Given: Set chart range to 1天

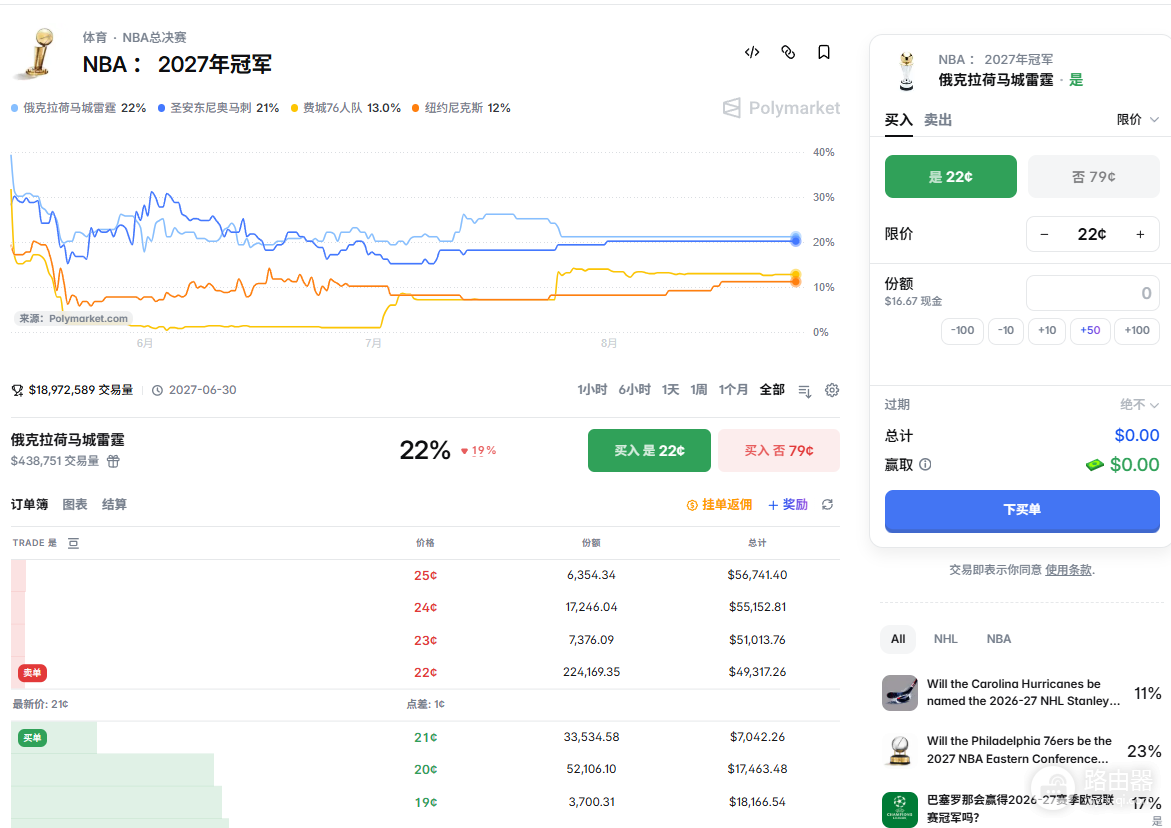Looking at the screenshot, I should (670, 390).
